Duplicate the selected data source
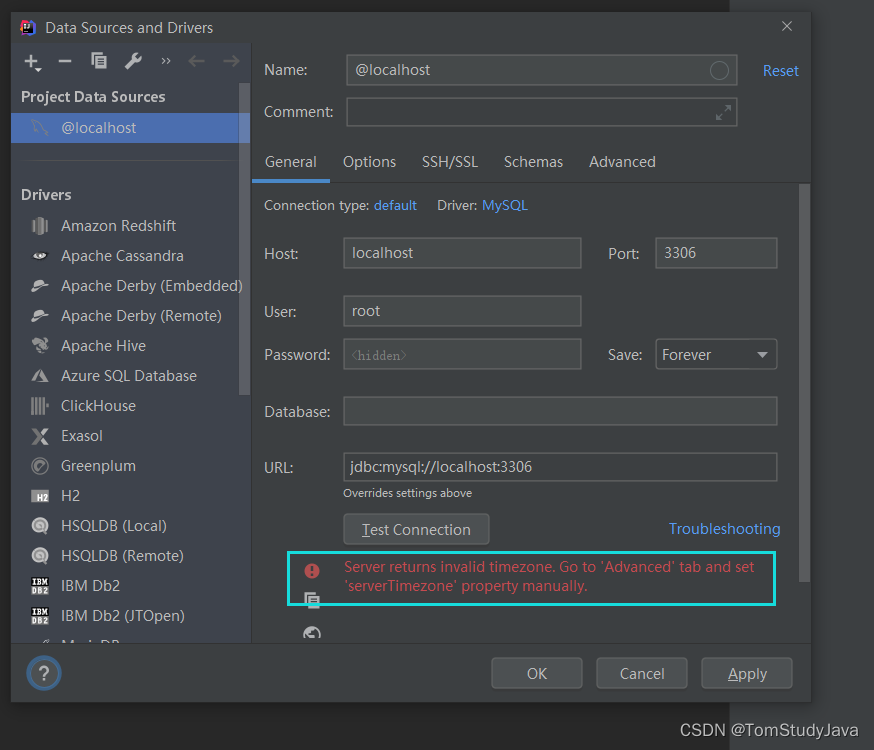Image resolution: width=874 pixels, height=750 pixels. point(99,61)
